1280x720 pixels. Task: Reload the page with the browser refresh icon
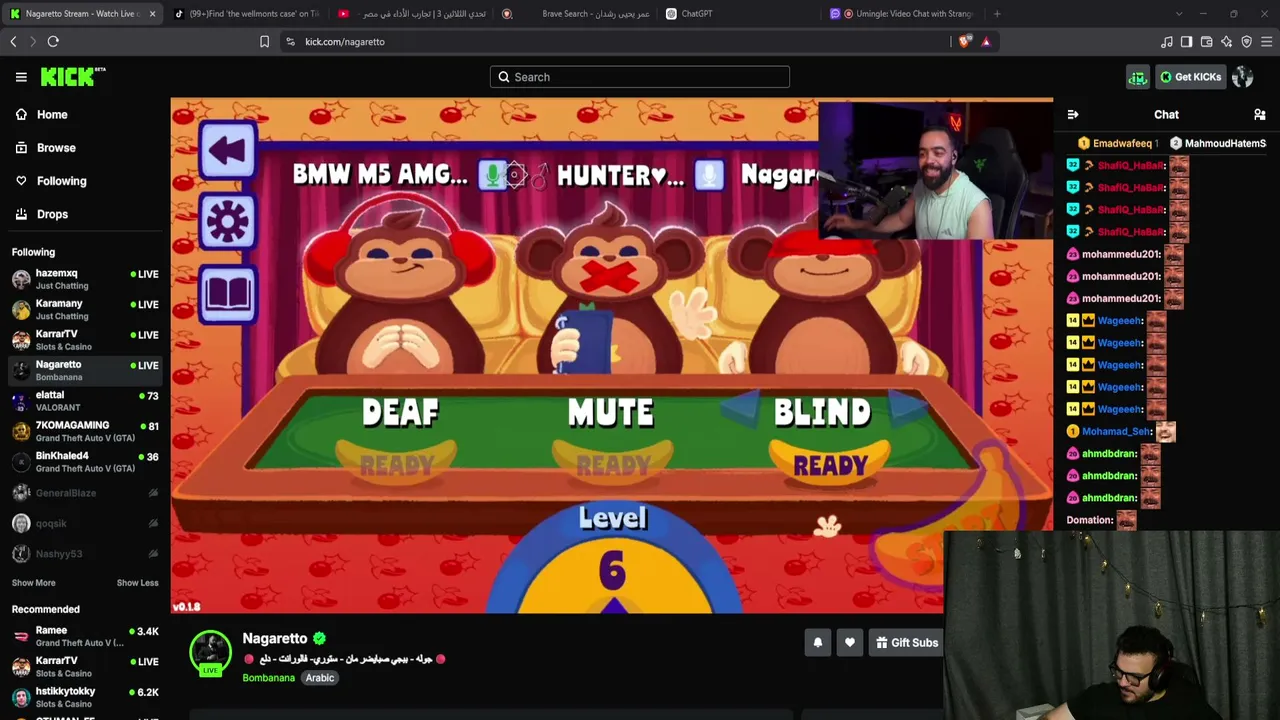point(53,41)
